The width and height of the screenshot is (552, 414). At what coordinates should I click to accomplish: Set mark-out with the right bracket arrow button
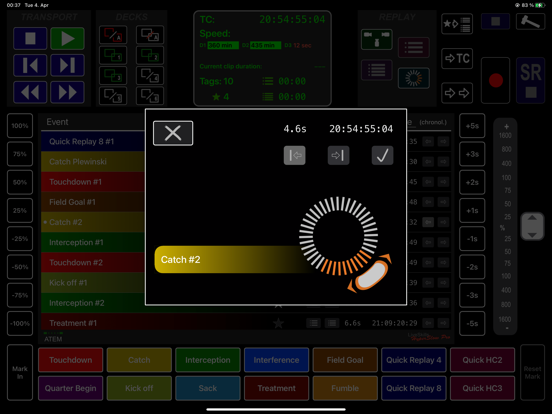(338, 155)
